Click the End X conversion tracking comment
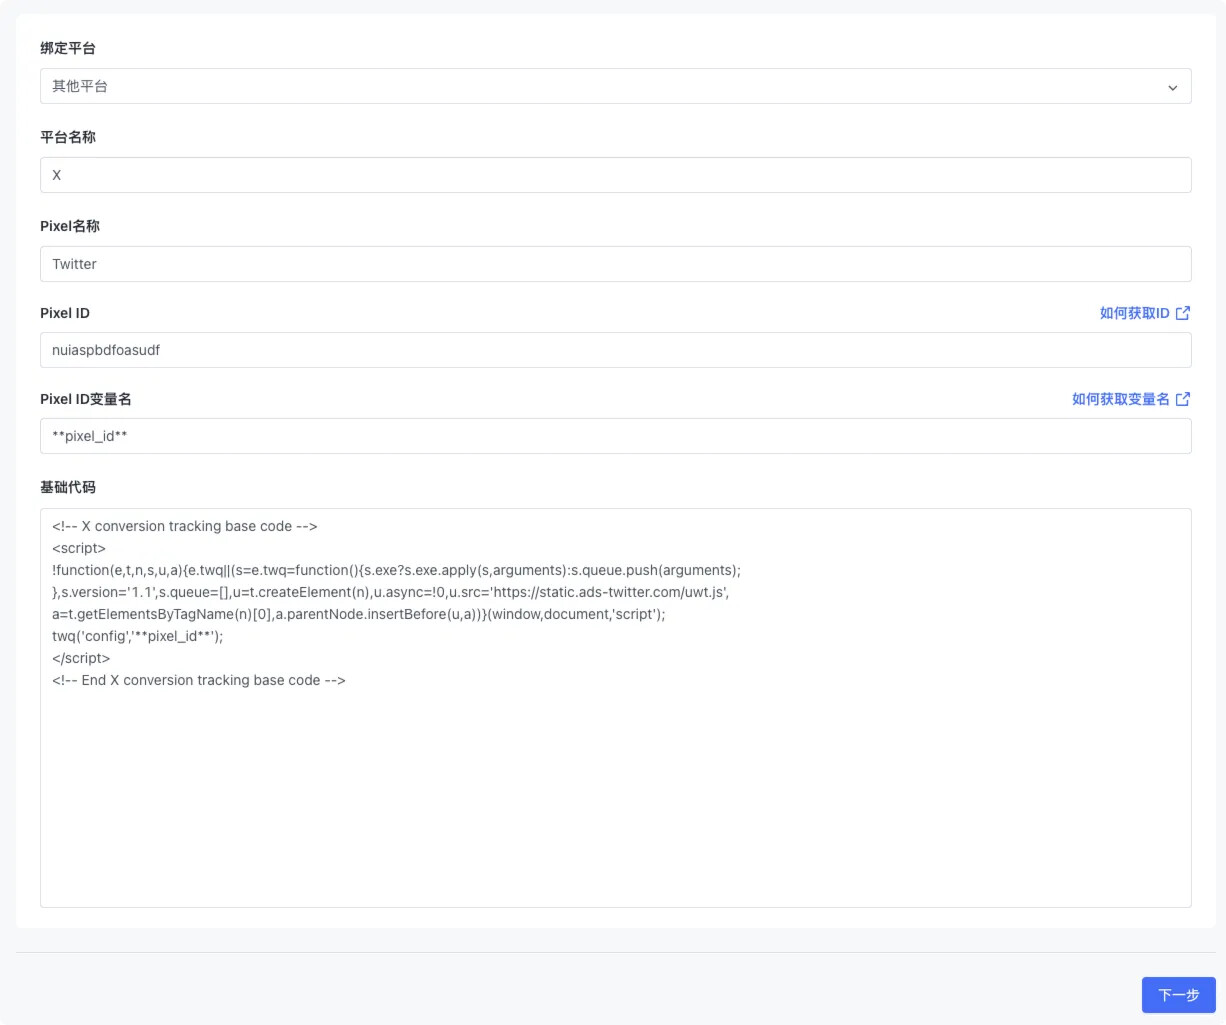This screenshot has height=1025, width=1226. pyautogui.click(x=199, y=680)
